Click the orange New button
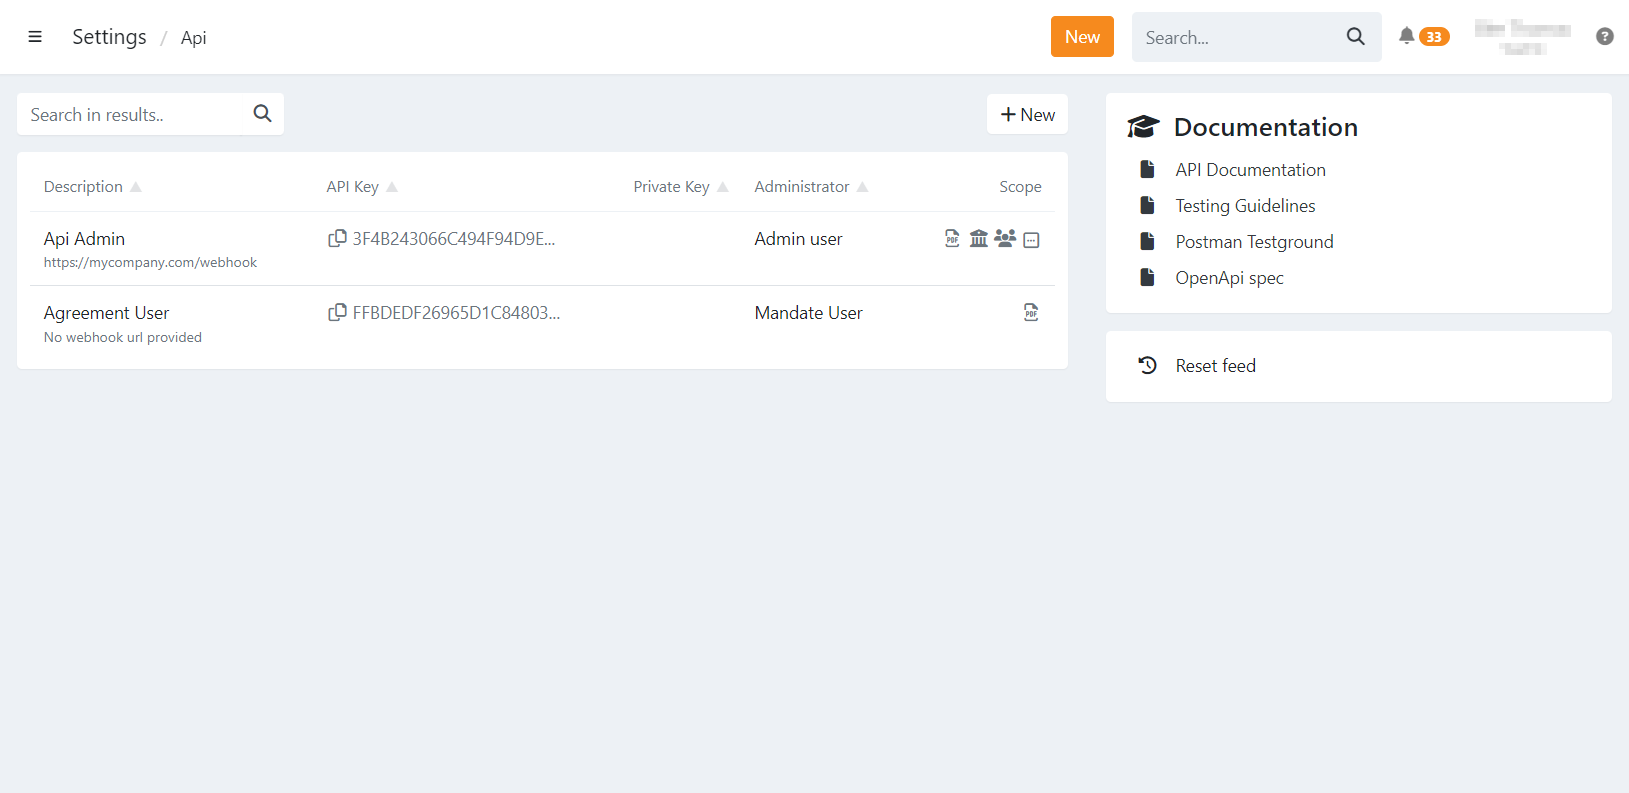 pyautogui.click(x=1082, y=37)
